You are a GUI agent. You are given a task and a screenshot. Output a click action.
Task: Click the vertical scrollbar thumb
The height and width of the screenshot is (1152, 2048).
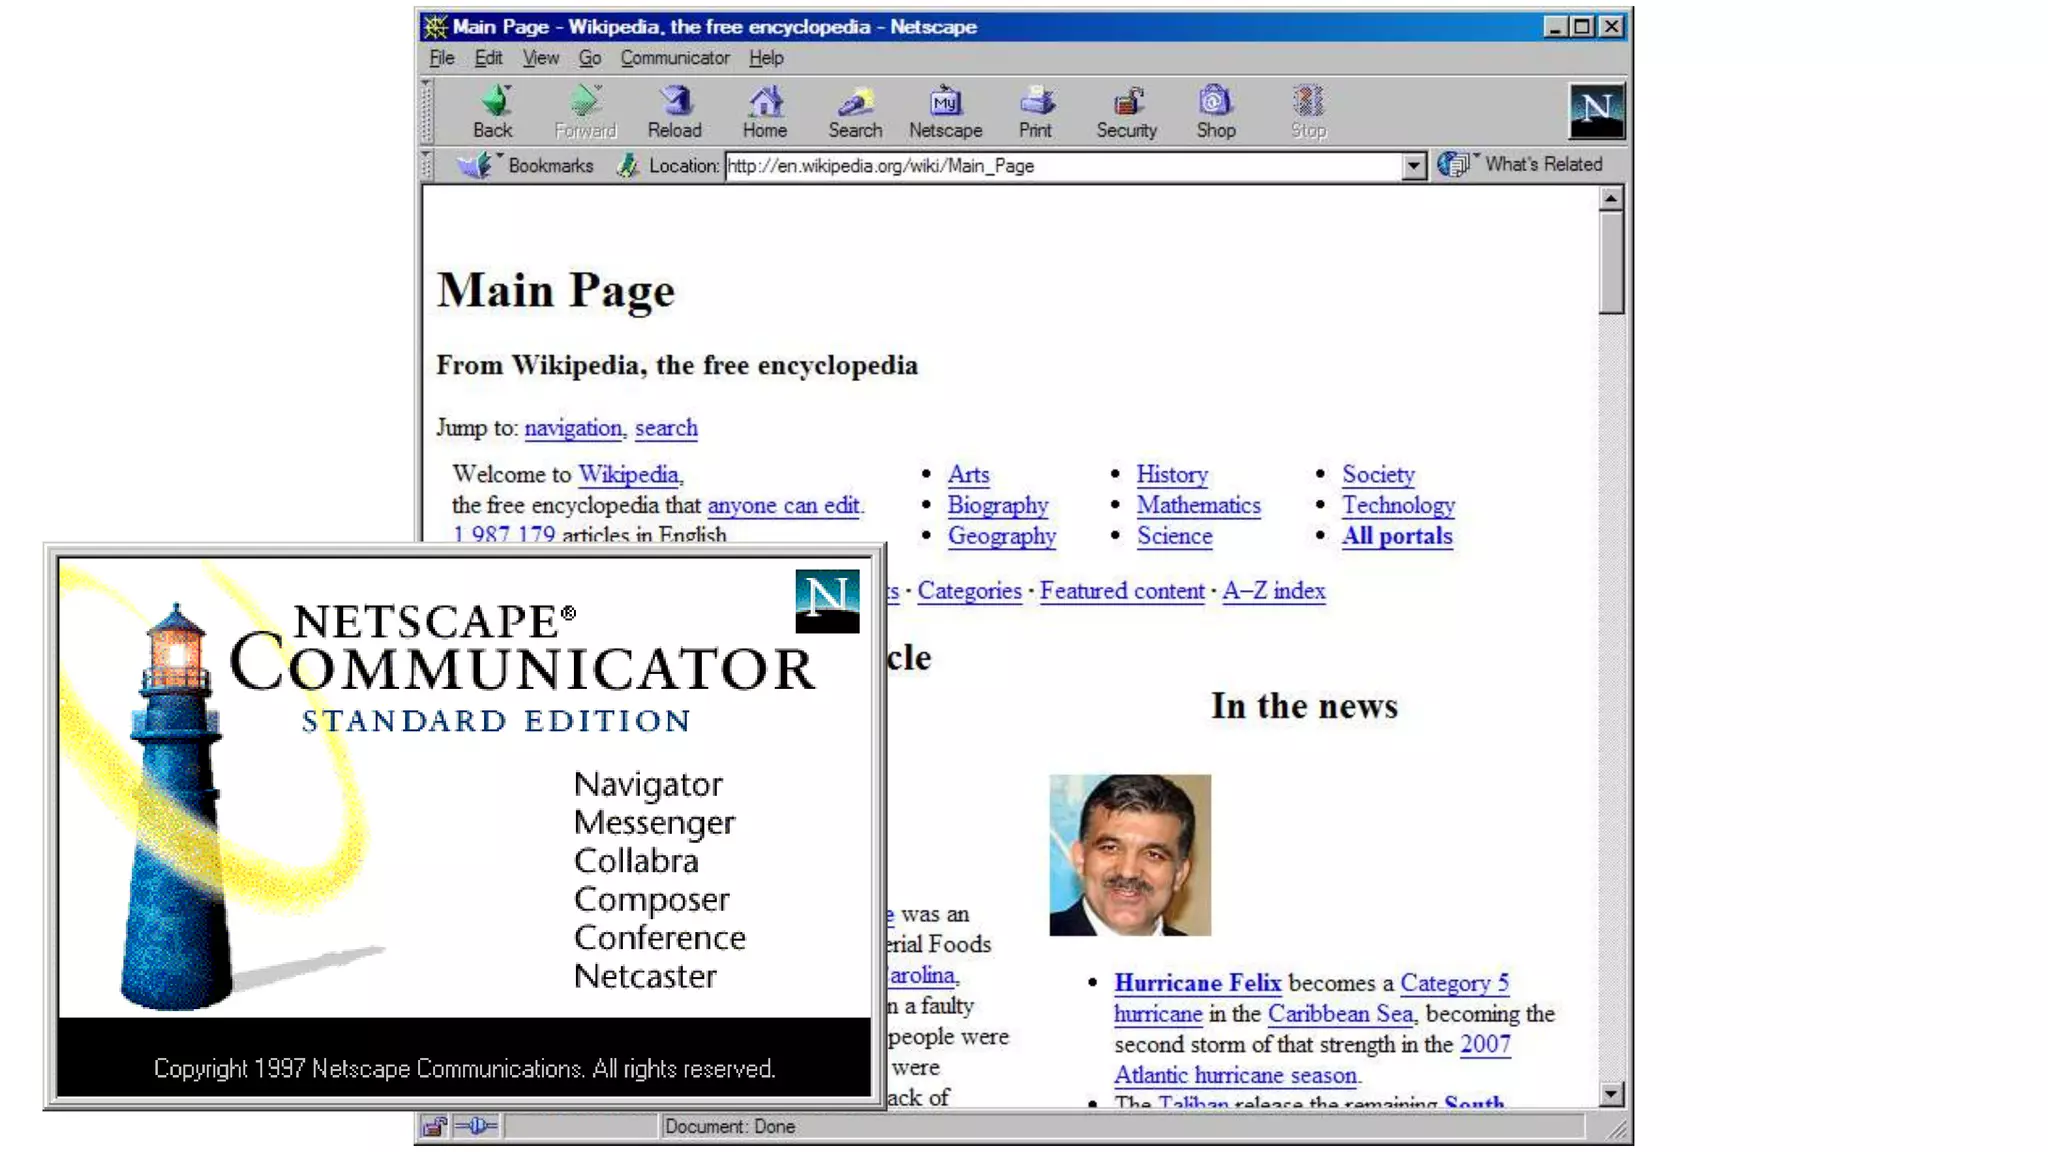(1610, 262)
